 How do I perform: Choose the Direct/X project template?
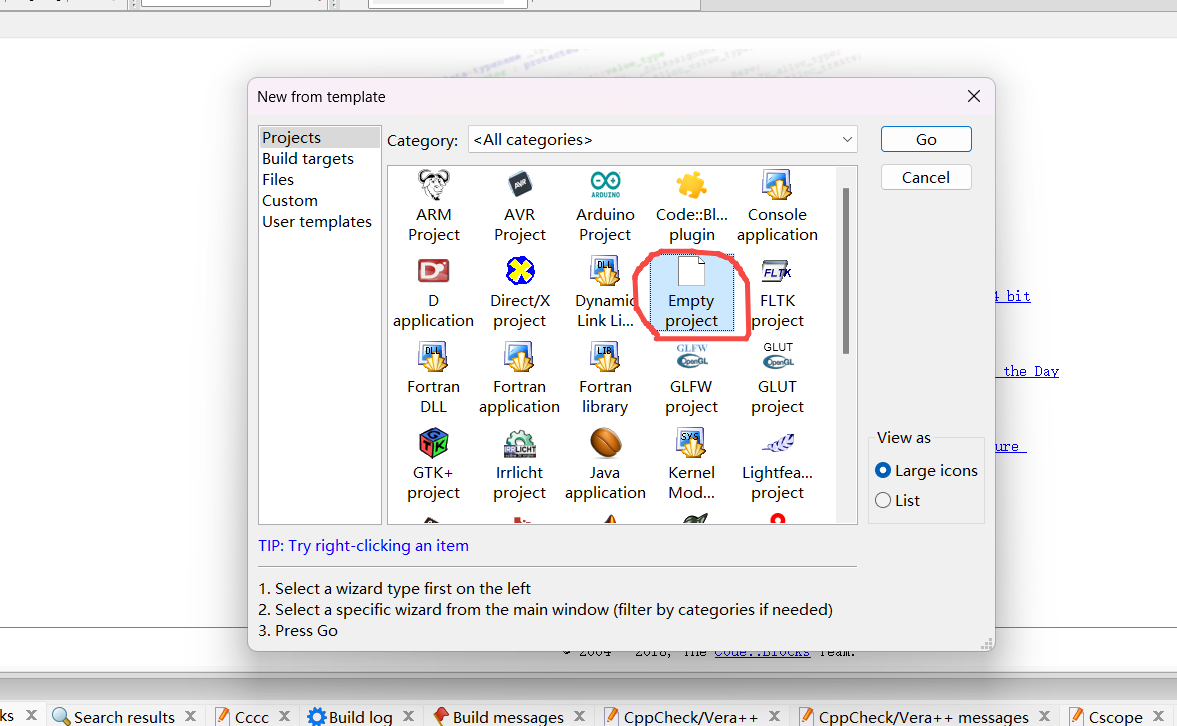click(x=519, y=293)
